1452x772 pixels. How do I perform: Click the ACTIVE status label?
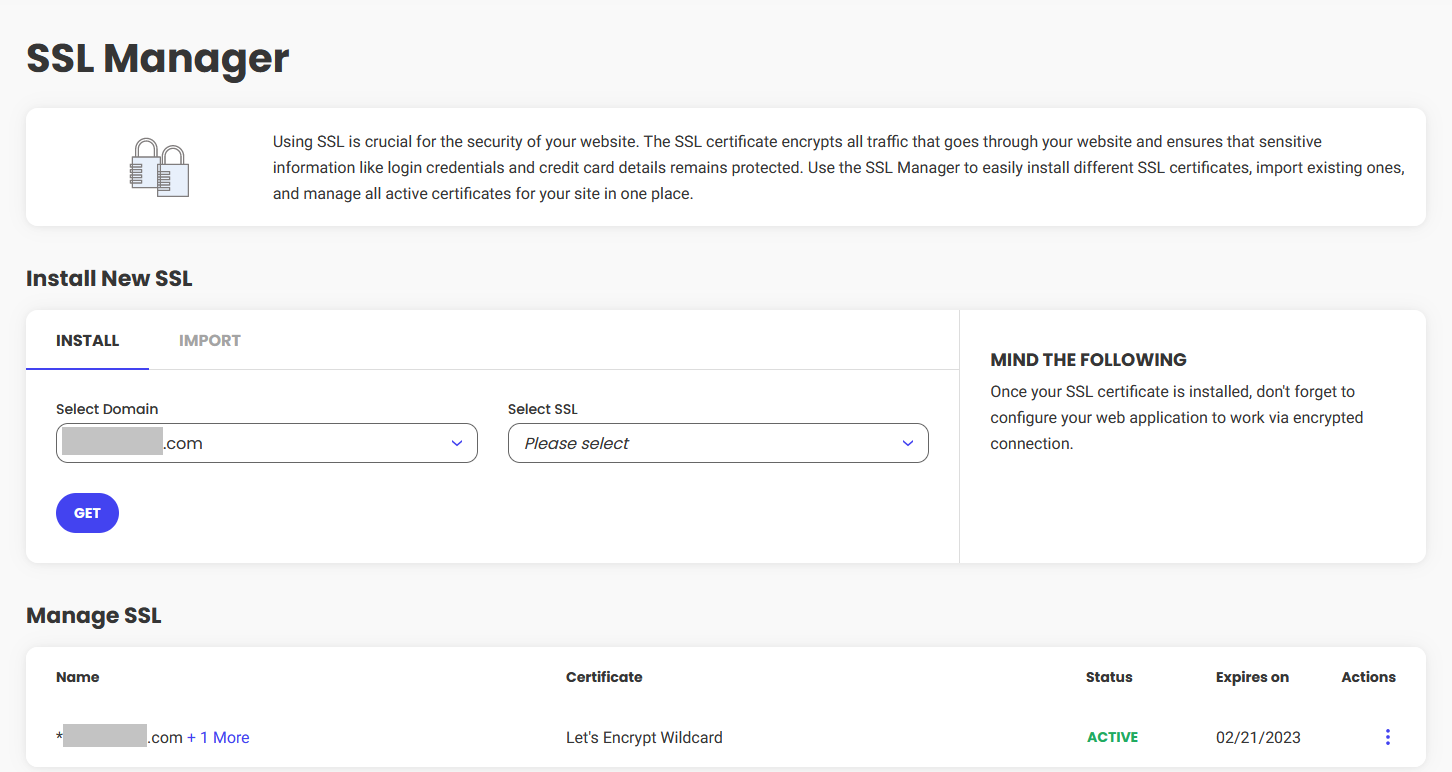(1112, 737)
